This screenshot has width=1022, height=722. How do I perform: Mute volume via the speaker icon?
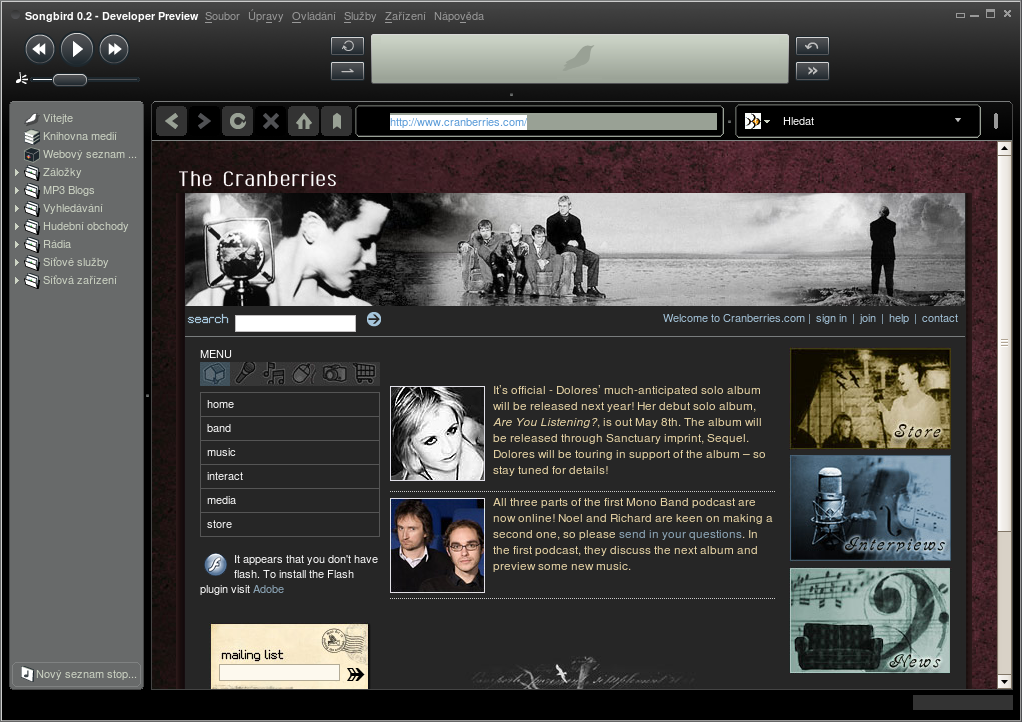tap(22, 79)
